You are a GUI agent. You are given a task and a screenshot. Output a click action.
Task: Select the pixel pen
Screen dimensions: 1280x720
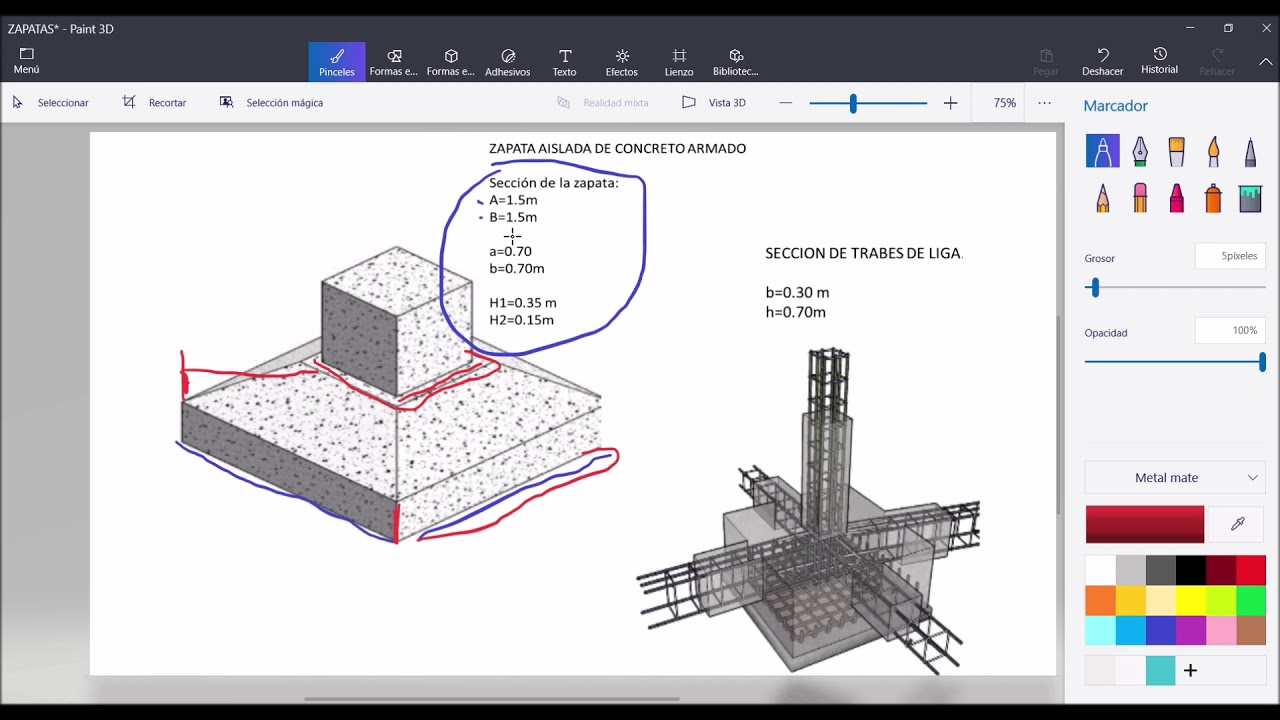(1250, 151)
